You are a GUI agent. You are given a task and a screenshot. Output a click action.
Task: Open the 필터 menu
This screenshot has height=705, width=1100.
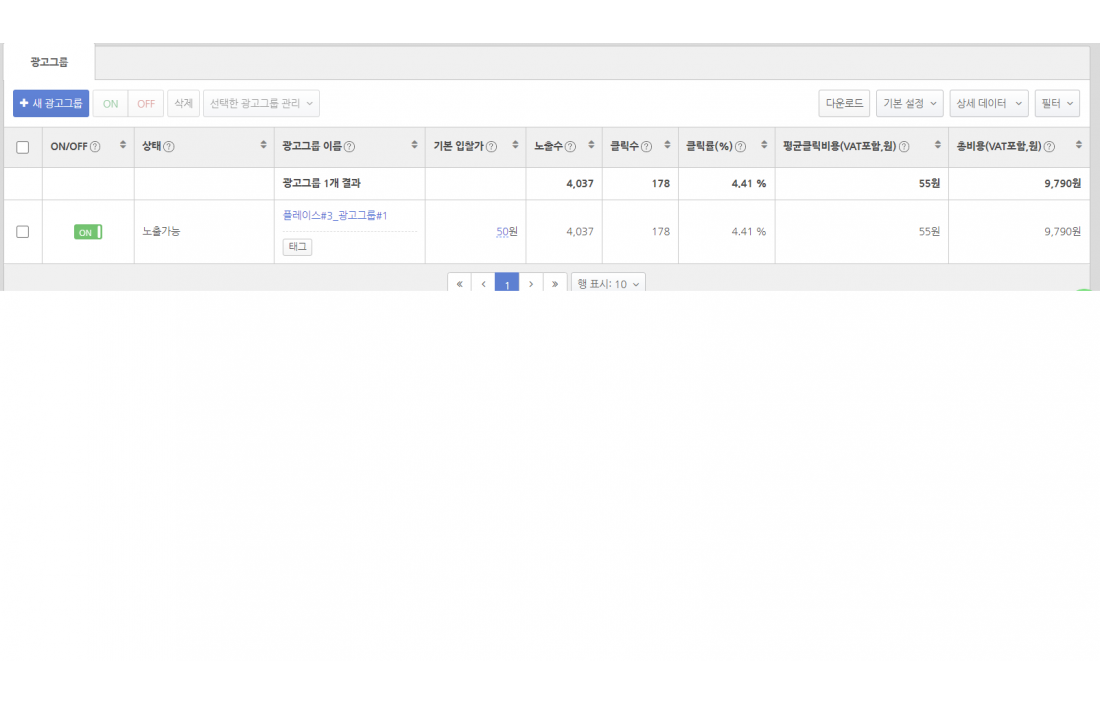[x=1057, y=104]
